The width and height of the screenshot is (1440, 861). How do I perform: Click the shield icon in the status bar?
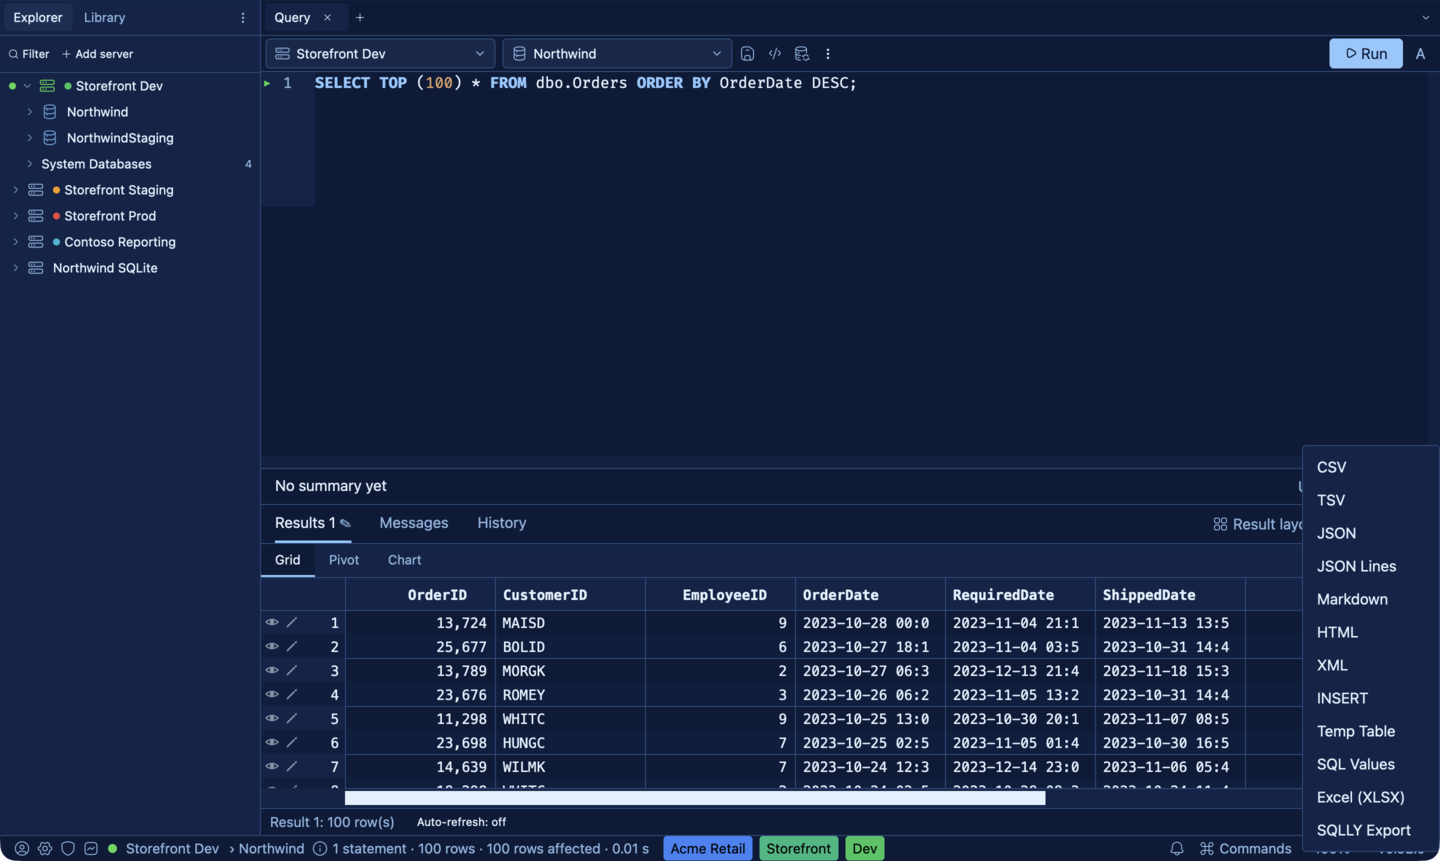click(x=68, y=849)
